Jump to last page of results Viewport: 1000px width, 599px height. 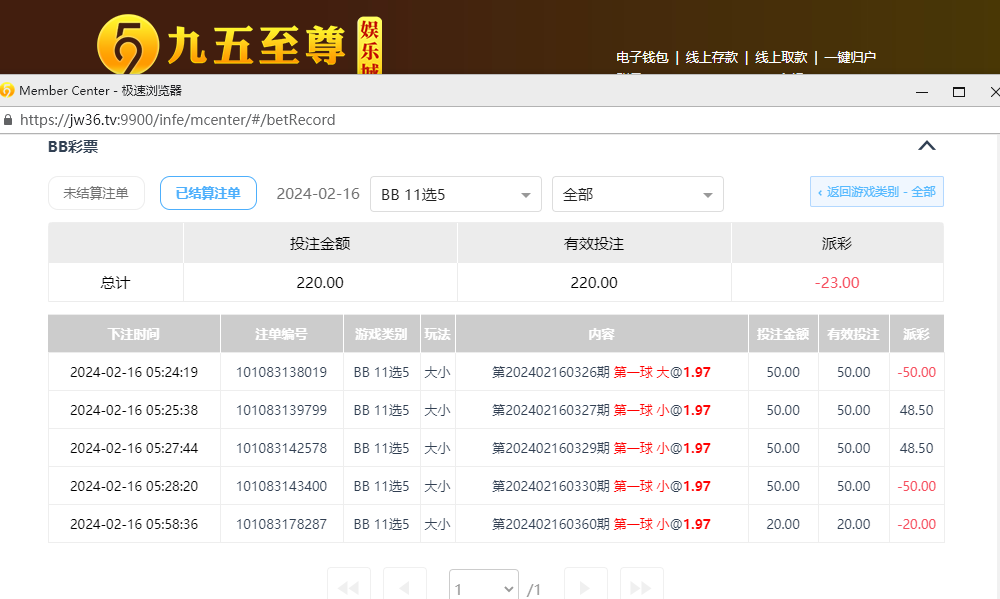641,588
